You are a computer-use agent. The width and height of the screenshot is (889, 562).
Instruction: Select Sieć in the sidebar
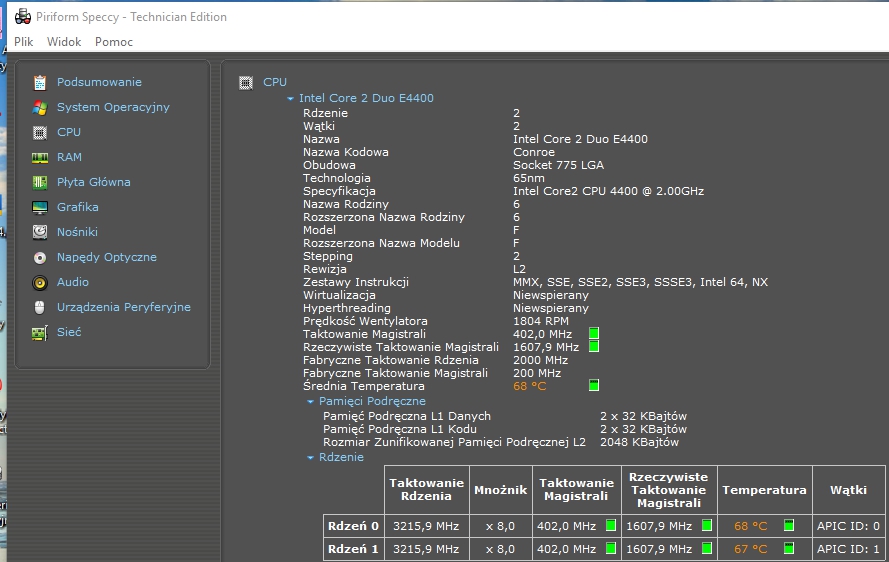[69, 332]
